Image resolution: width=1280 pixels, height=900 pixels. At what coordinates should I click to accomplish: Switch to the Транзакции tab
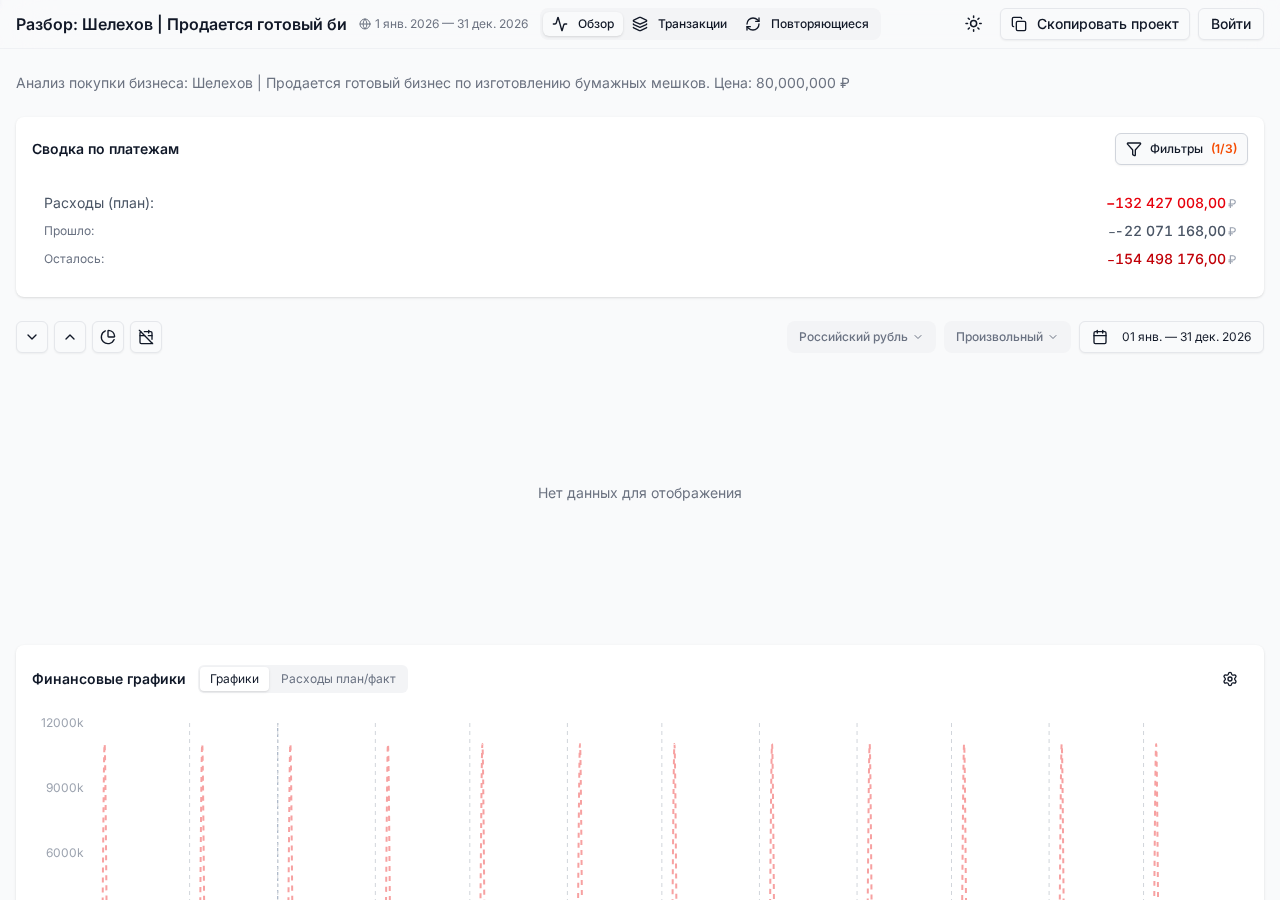click(x=692, y=23)
